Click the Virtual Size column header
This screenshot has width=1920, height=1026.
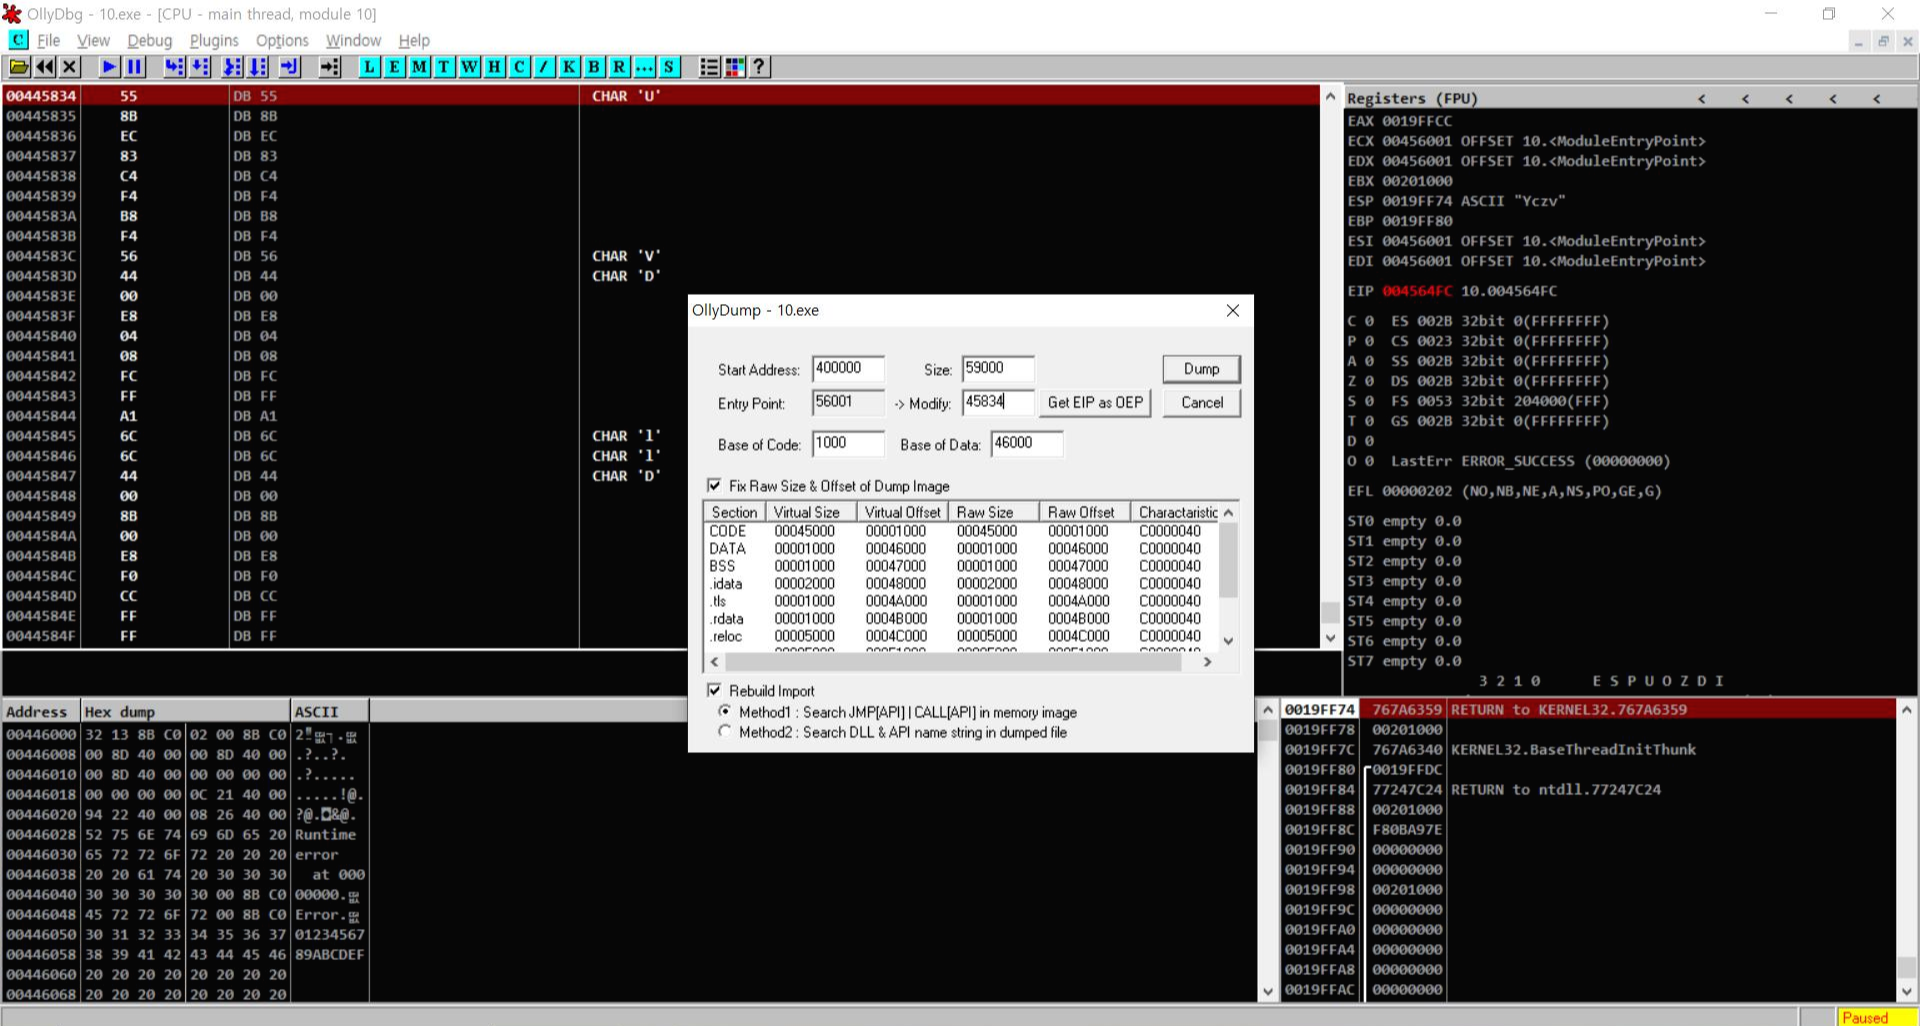click(811, 512)
